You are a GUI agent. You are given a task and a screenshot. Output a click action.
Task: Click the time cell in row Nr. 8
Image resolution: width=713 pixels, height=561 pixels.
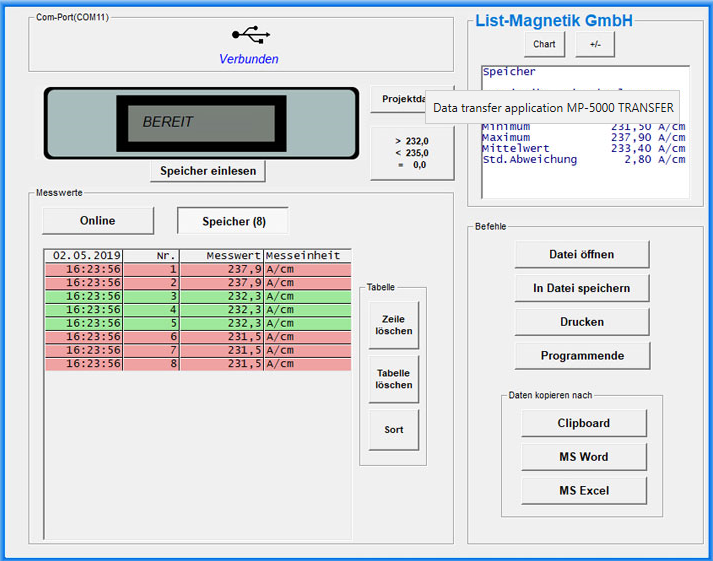pyautogui.click(x=84, y=364)
